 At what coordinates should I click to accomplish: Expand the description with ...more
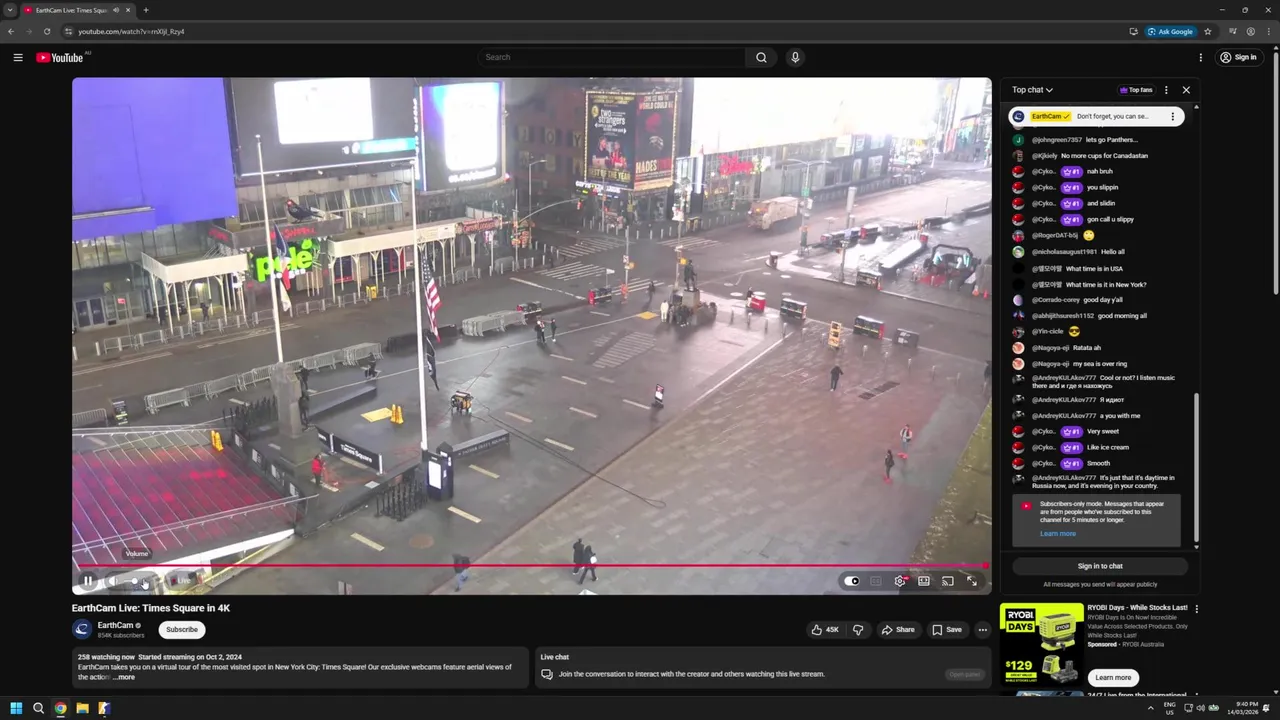(123, 677)
